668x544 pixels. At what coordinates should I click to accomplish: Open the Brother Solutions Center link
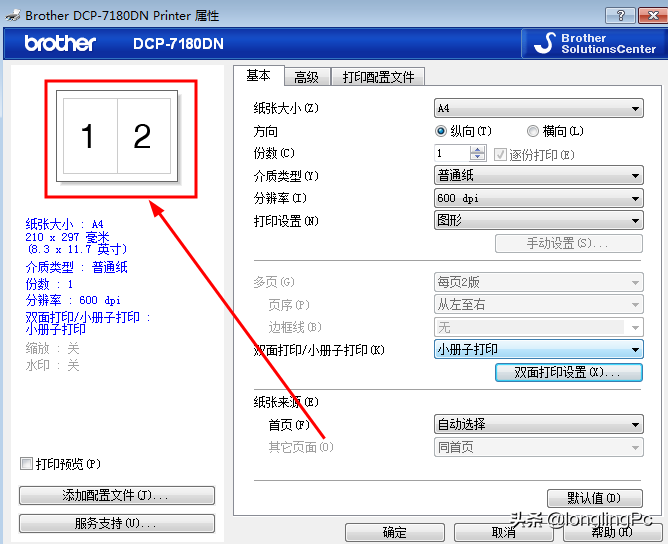[x=593, y=43]
